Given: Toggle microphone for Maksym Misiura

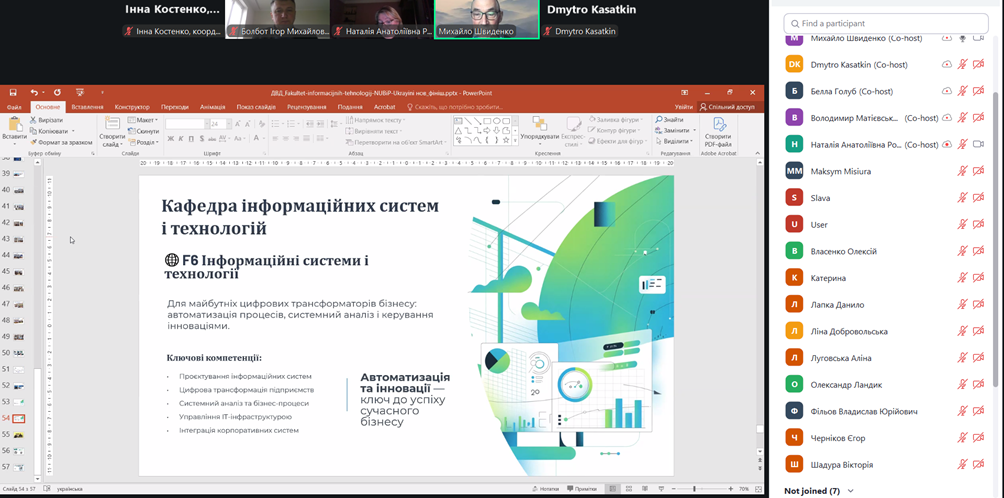Looking at the screenshot, I should pos(962,171).
